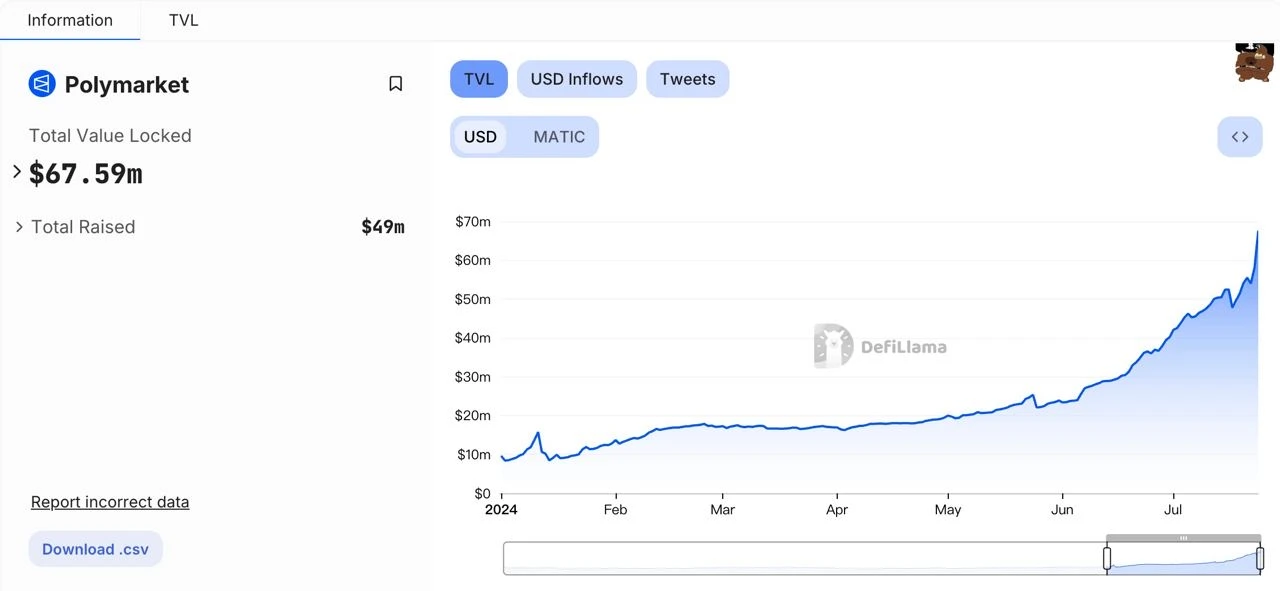
Task: Select USD as the display currency
Action: tap(480, 136)
